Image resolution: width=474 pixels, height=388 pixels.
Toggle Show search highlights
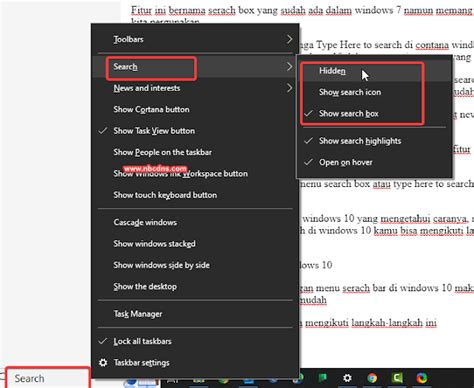point(375,141)
